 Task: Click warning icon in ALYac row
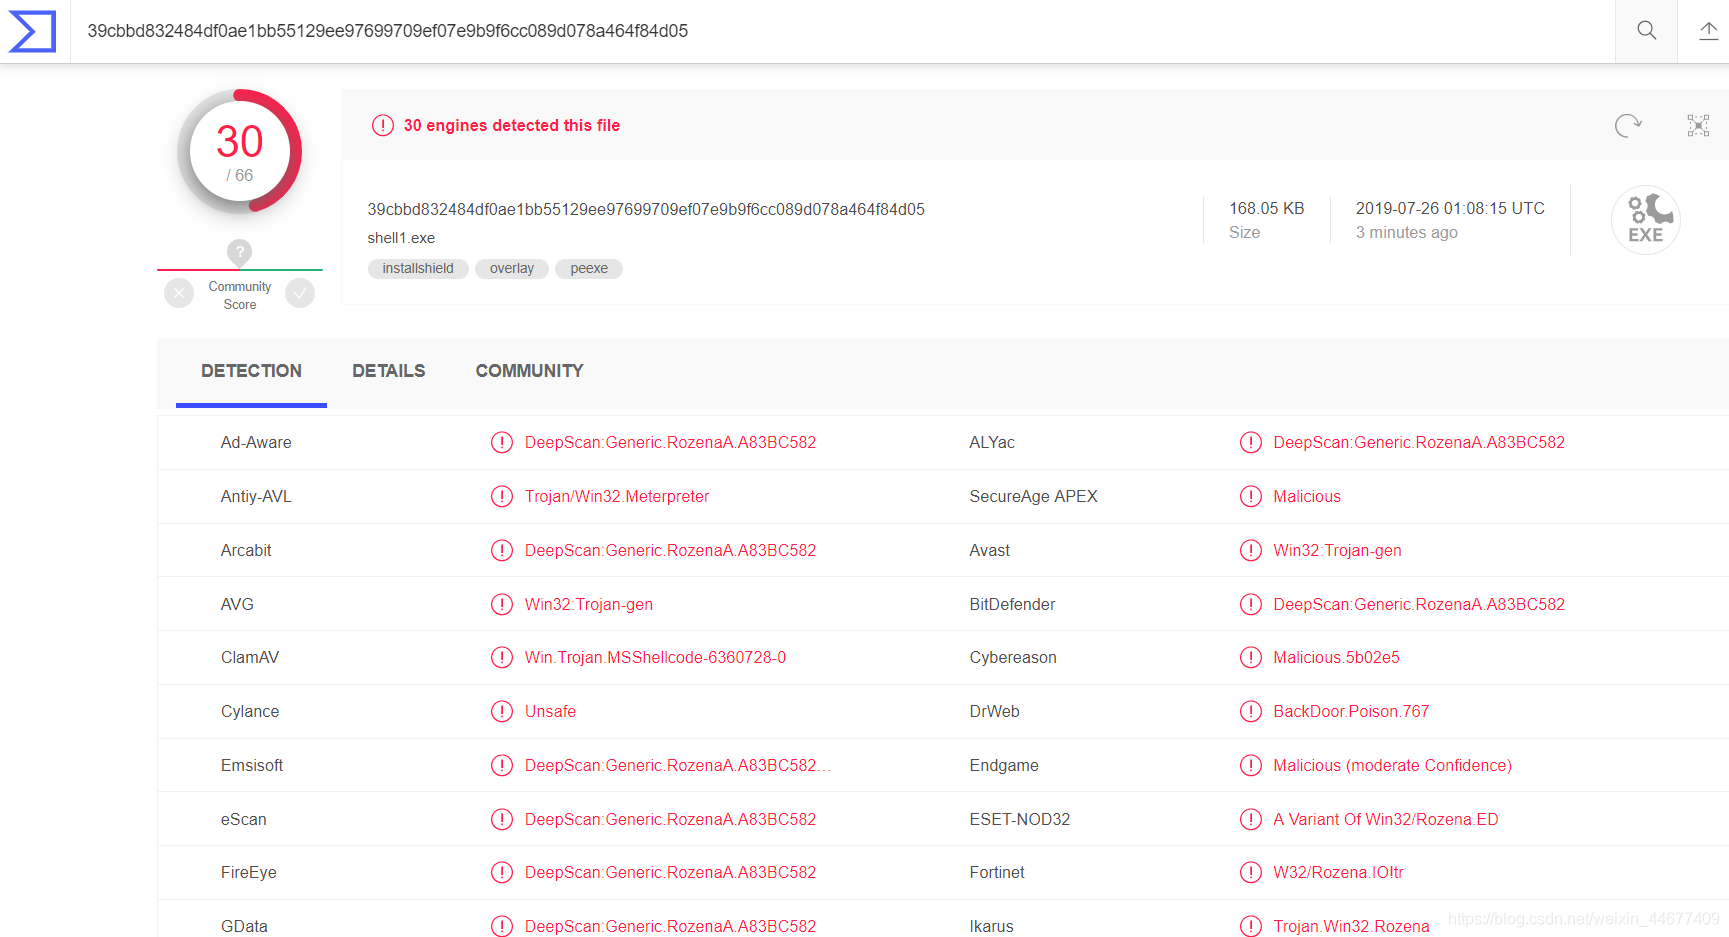(1251, 442)
